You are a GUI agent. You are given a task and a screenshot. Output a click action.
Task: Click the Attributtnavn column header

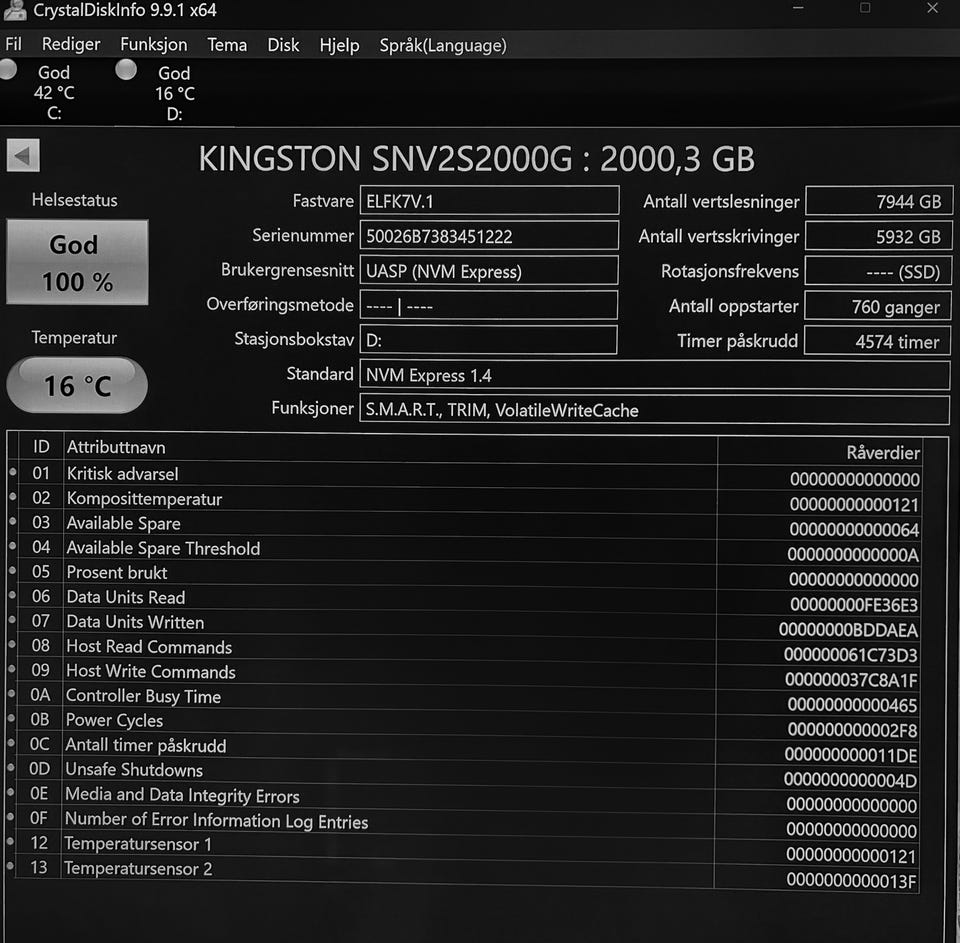(116, 447)
